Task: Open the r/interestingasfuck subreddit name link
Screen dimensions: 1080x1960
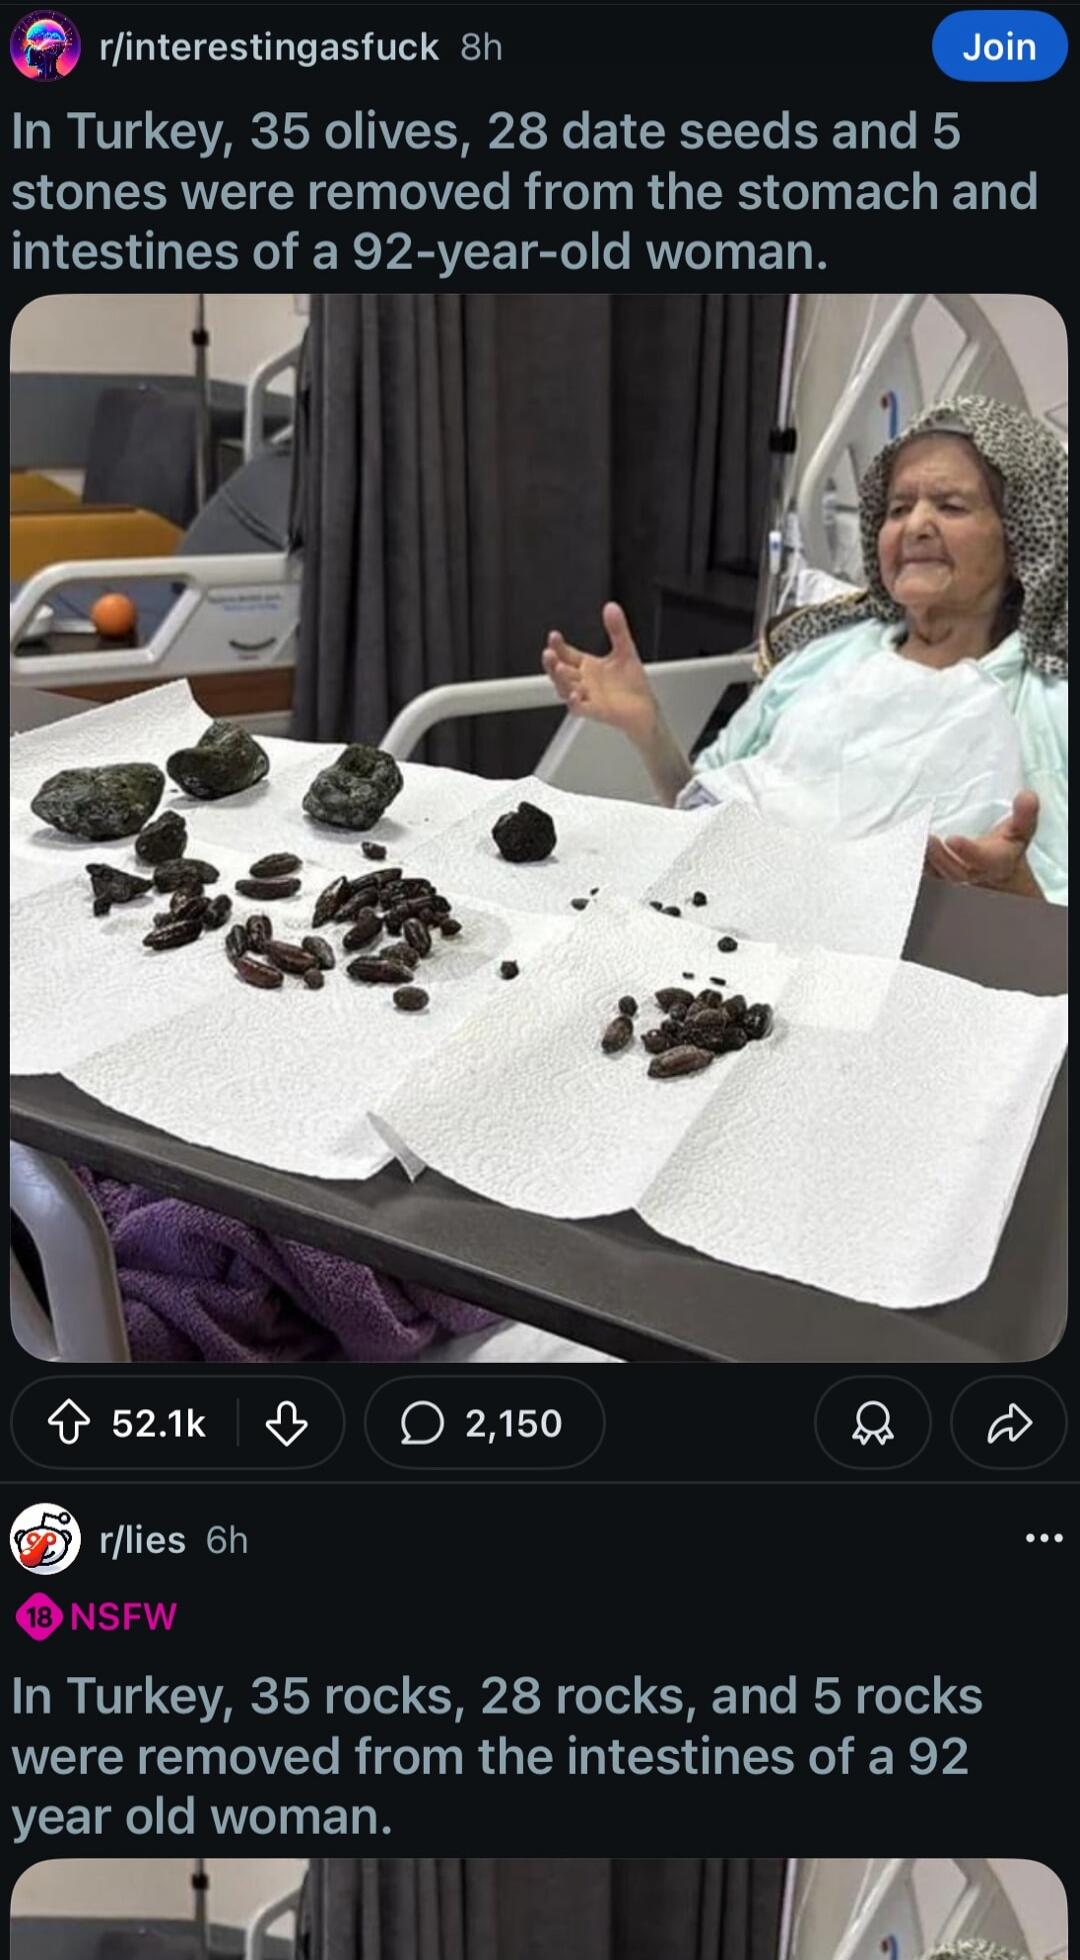Action: point(269,46)
